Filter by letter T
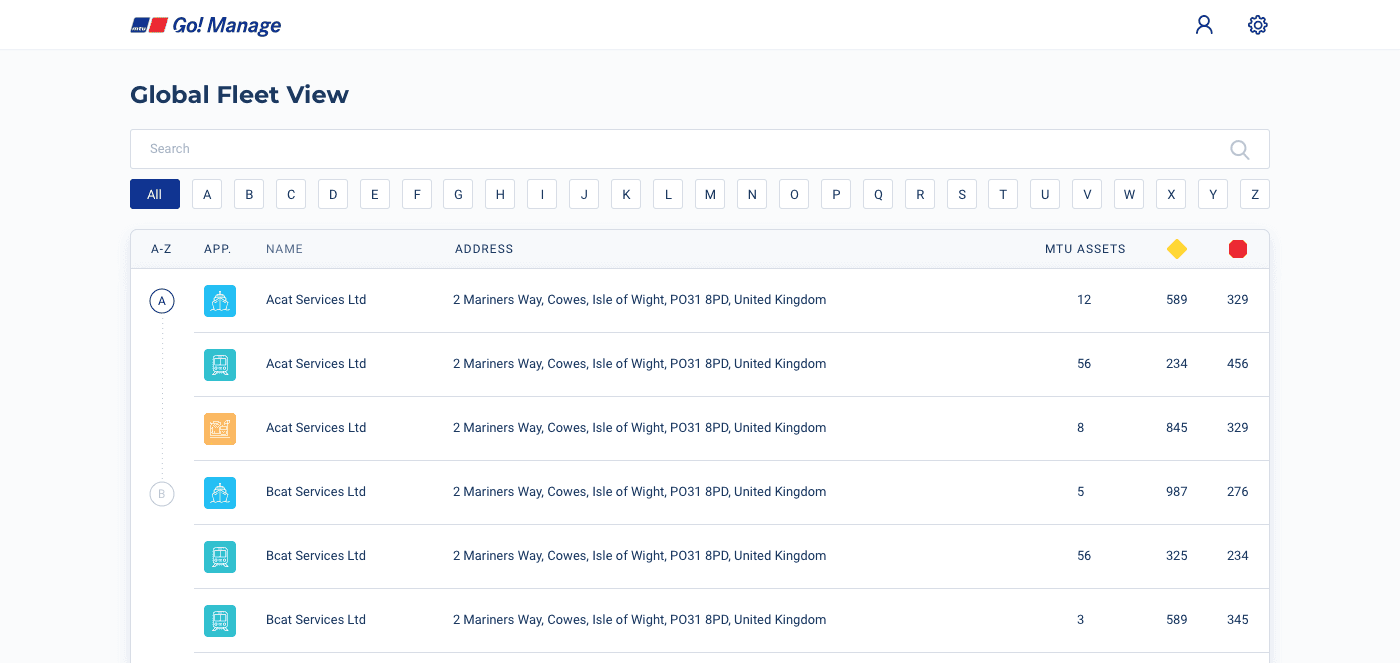The width and height of the screenshot is (1400, 663). [x=1003, y=194]
